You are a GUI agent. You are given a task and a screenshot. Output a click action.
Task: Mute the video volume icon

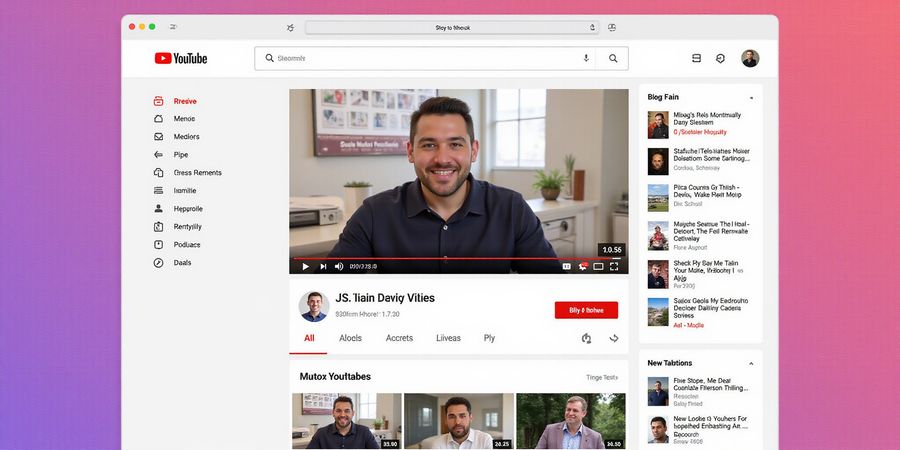pyautogui.click(x=339, y=266)
